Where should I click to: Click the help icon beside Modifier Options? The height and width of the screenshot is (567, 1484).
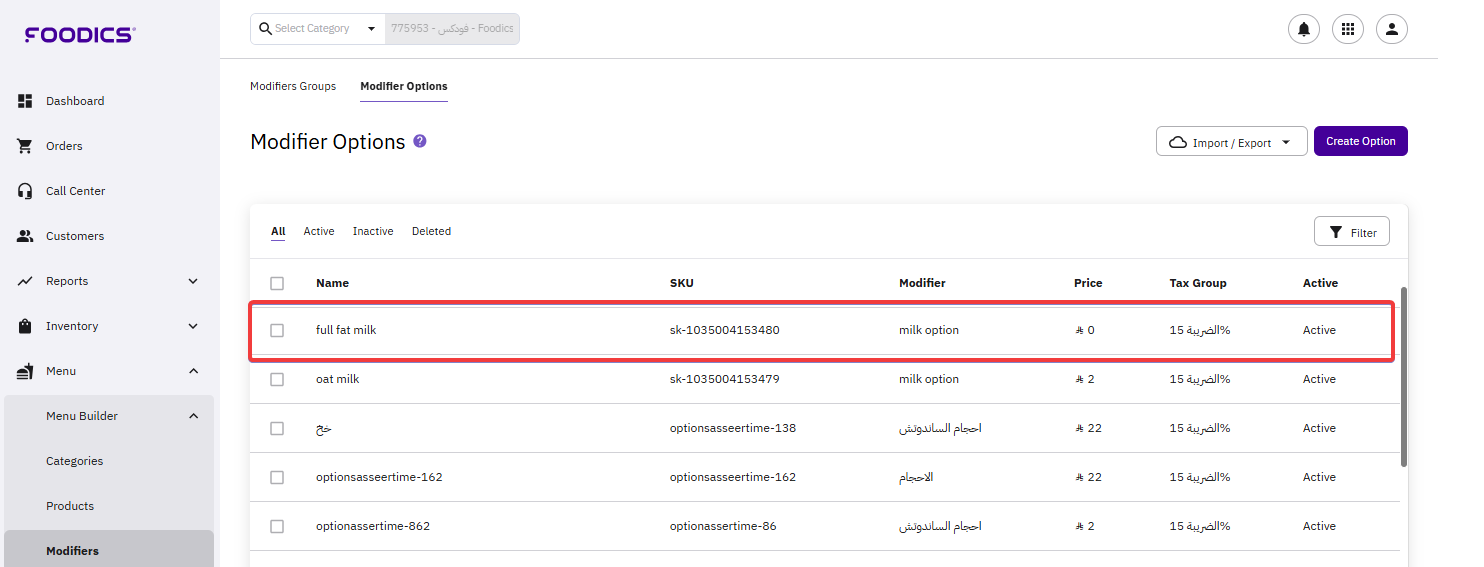[420, 141]
